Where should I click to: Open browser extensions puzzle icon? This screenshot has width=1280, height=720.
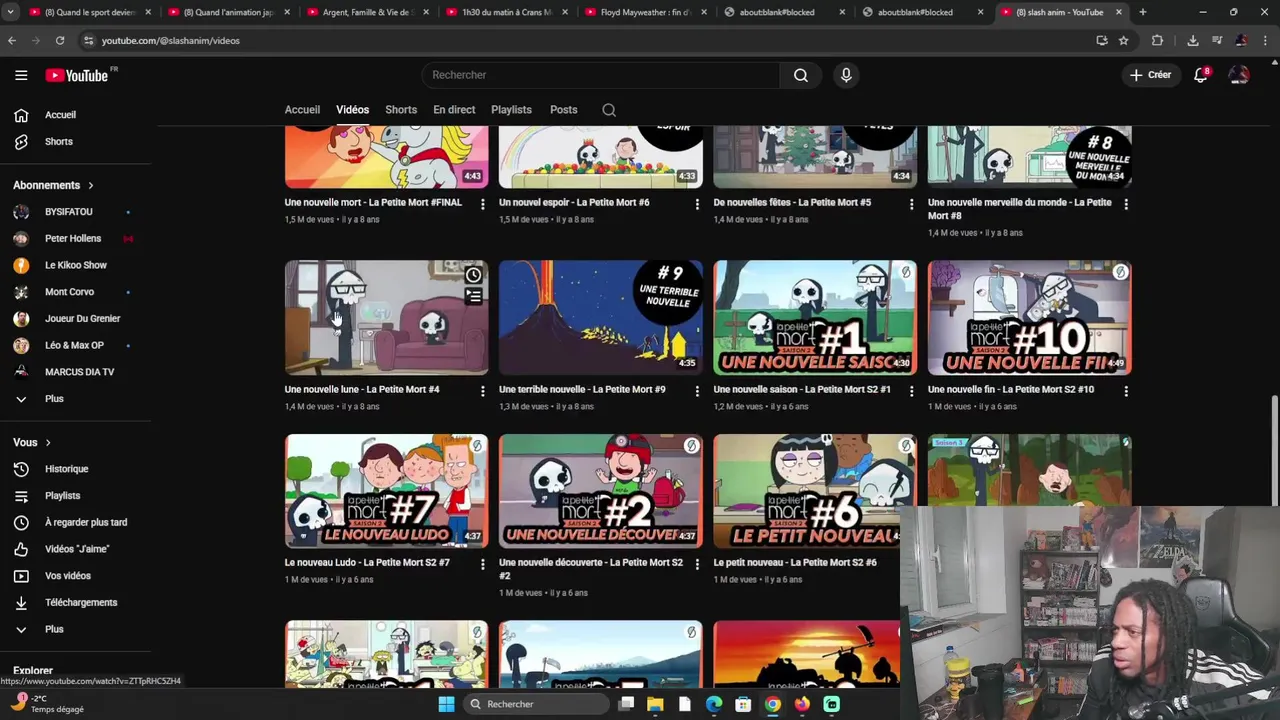coord(1157,41)
